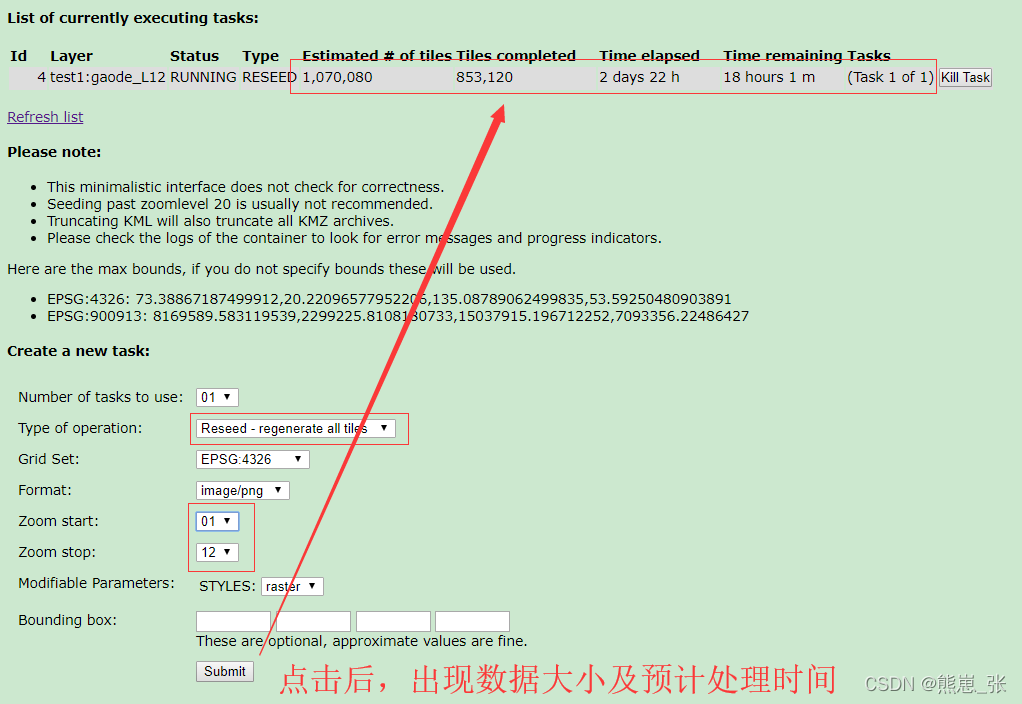Select time remaining '18 hours 1 m'

click(769, 78)
